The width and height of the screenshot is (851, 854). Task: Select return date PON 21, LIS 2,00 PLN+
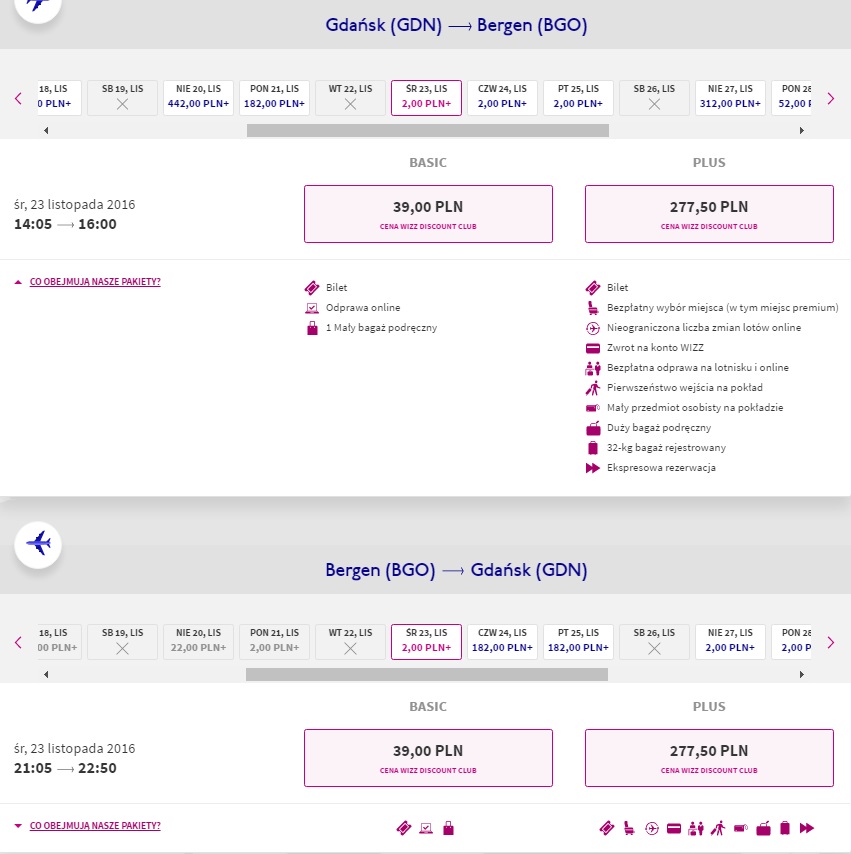(x=275, y=642)
